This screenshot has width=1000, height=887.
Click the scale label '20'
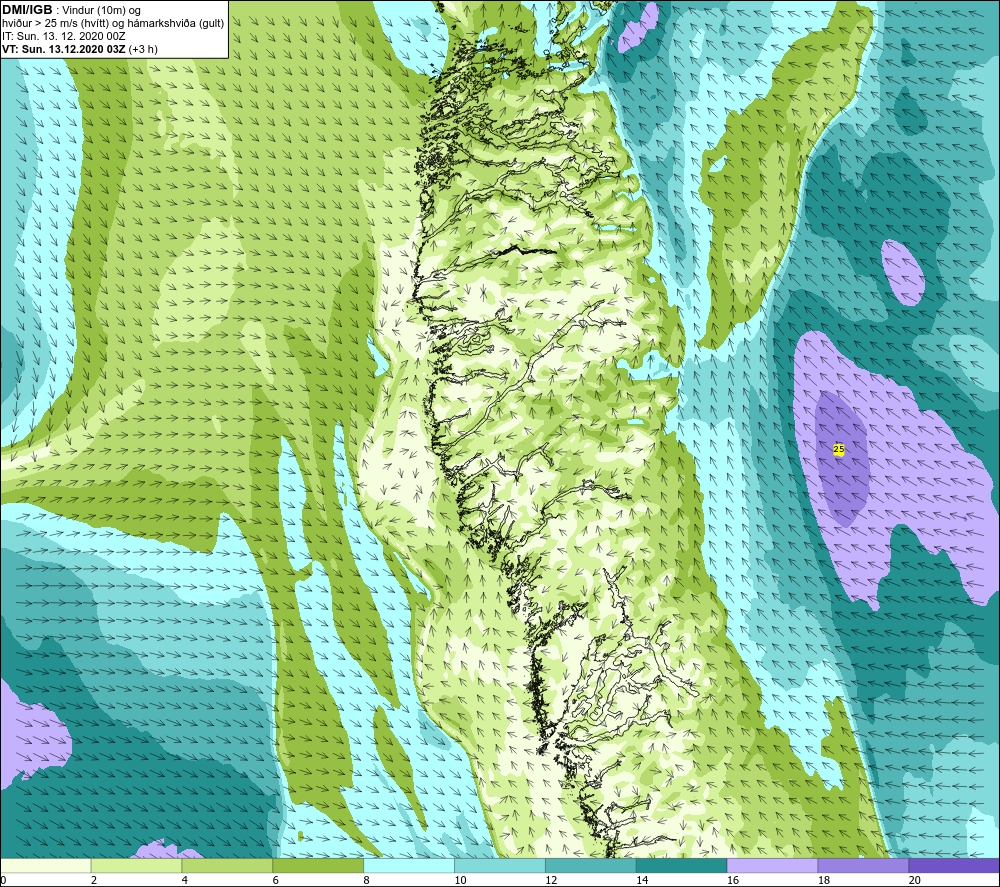pyautogui.click(x=915, y=880)
